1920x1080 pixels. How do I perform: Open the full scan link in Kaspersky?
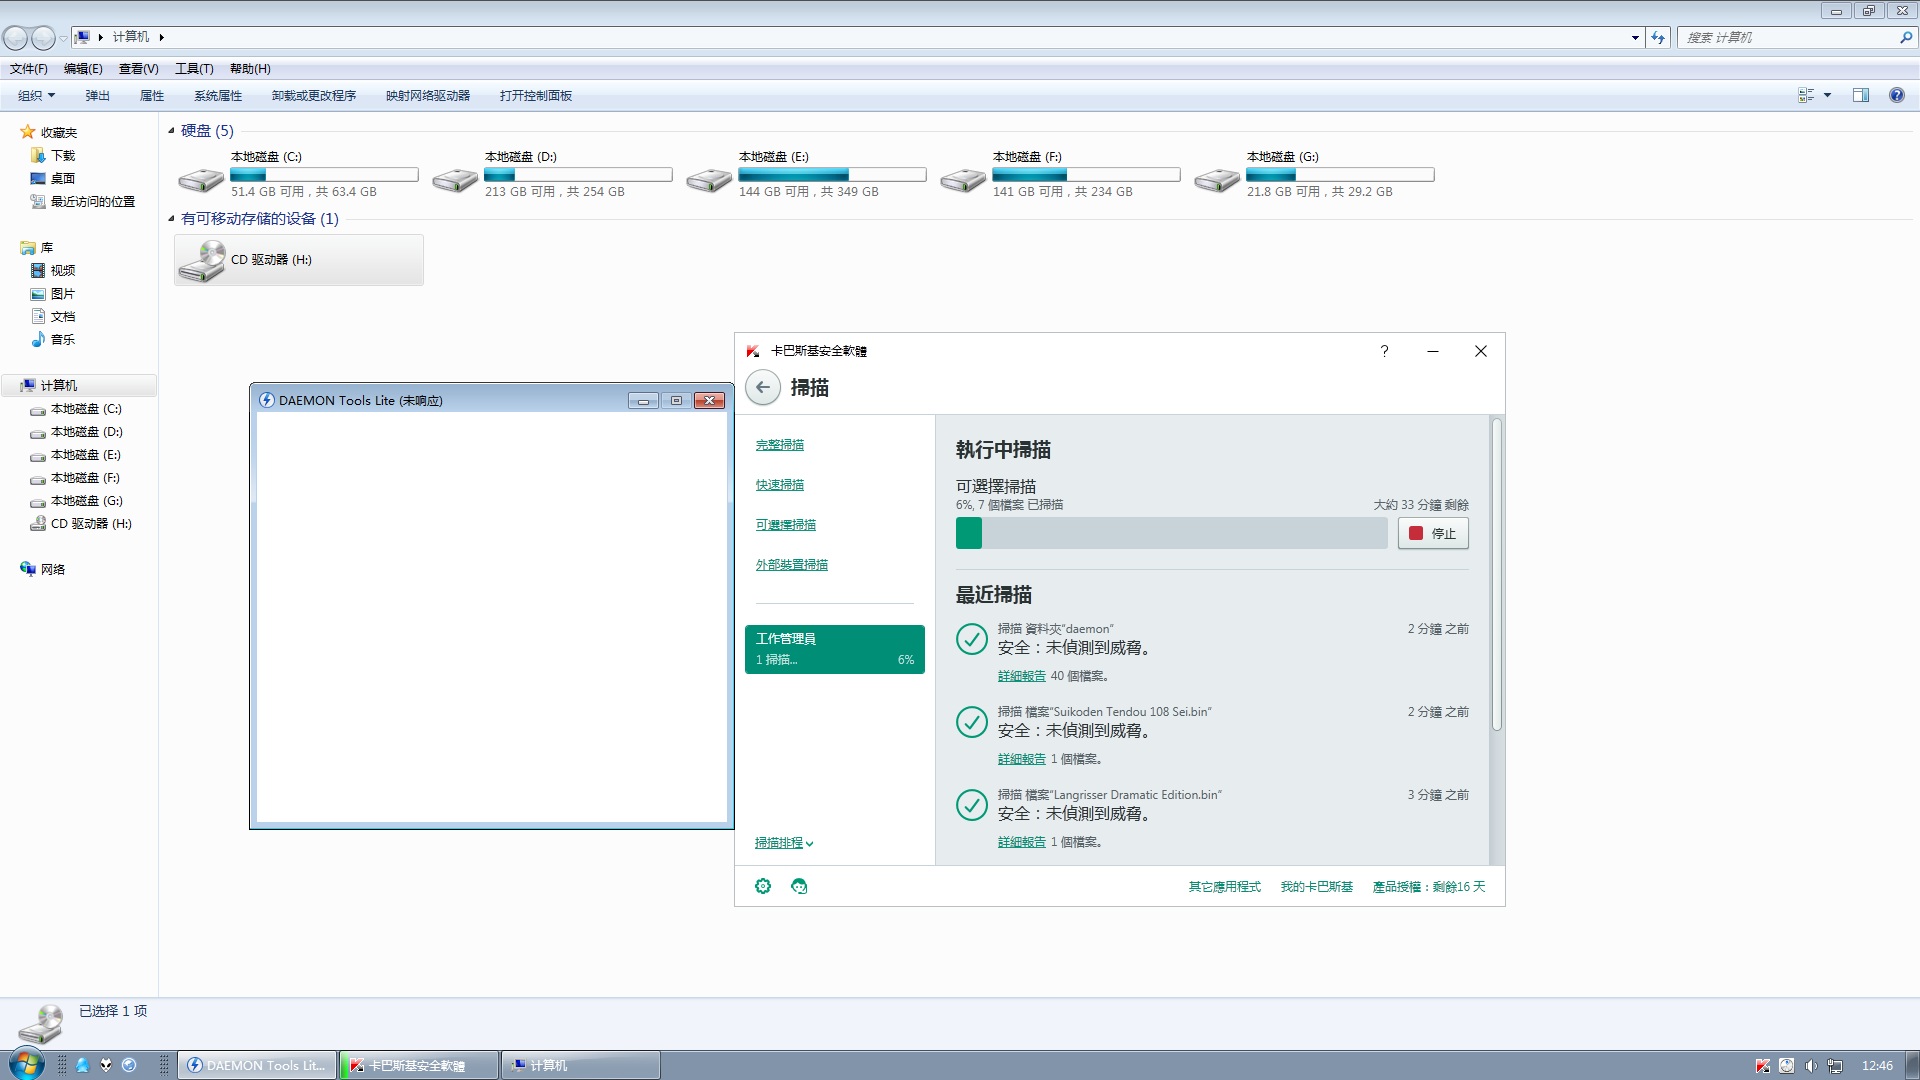coord(780,445)
